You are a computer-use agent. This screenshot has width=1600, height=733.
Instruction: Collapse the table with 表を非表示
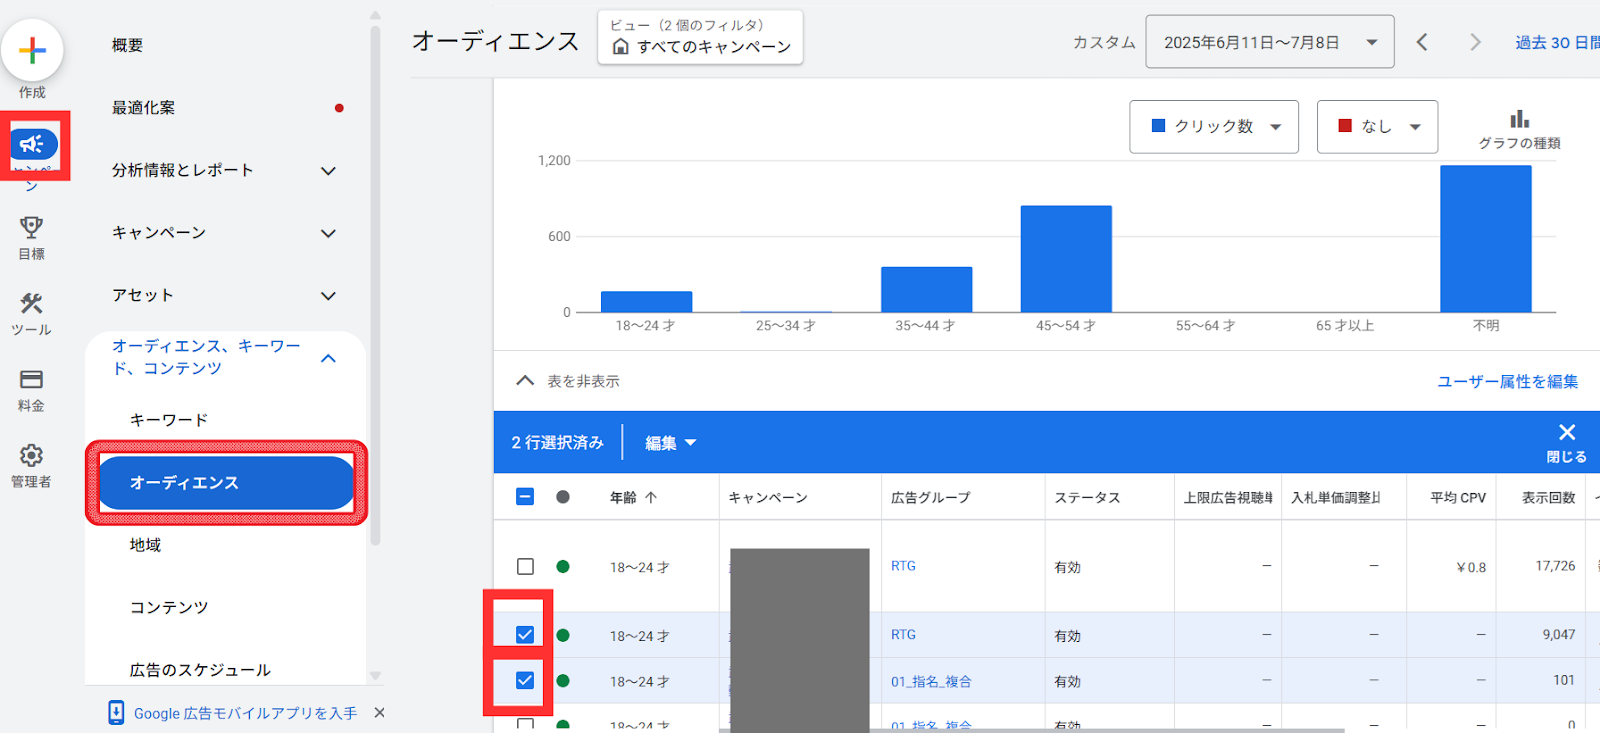[567, 381]
